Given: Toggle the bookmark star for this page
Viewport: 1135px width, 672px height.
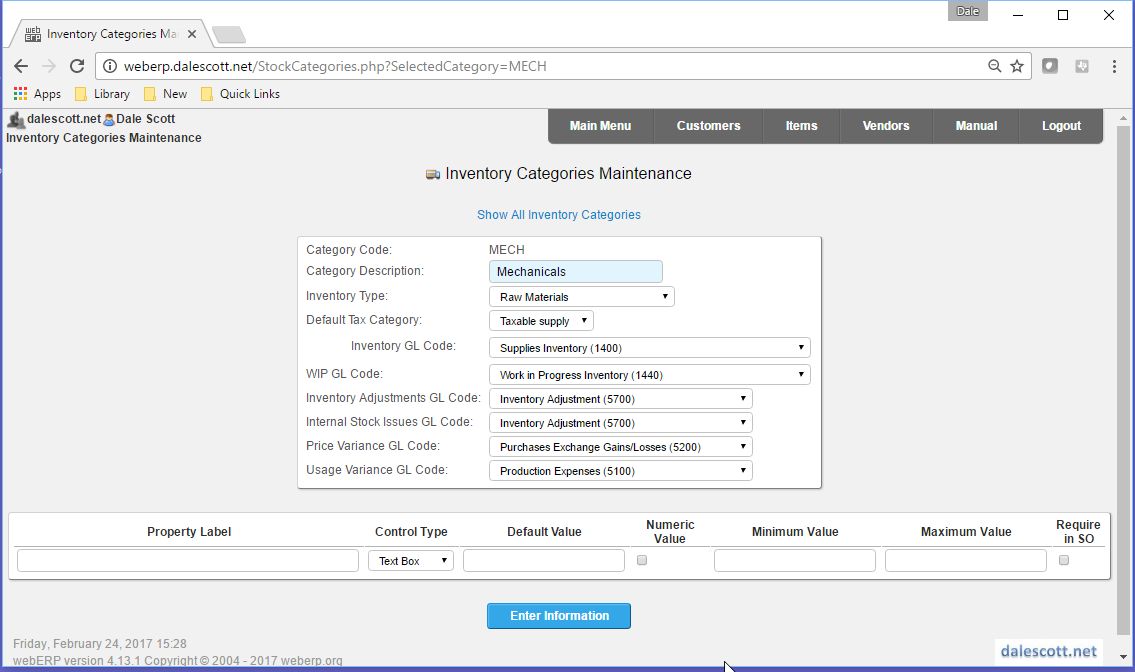Looking at the screenshot, I should 1017,65.
